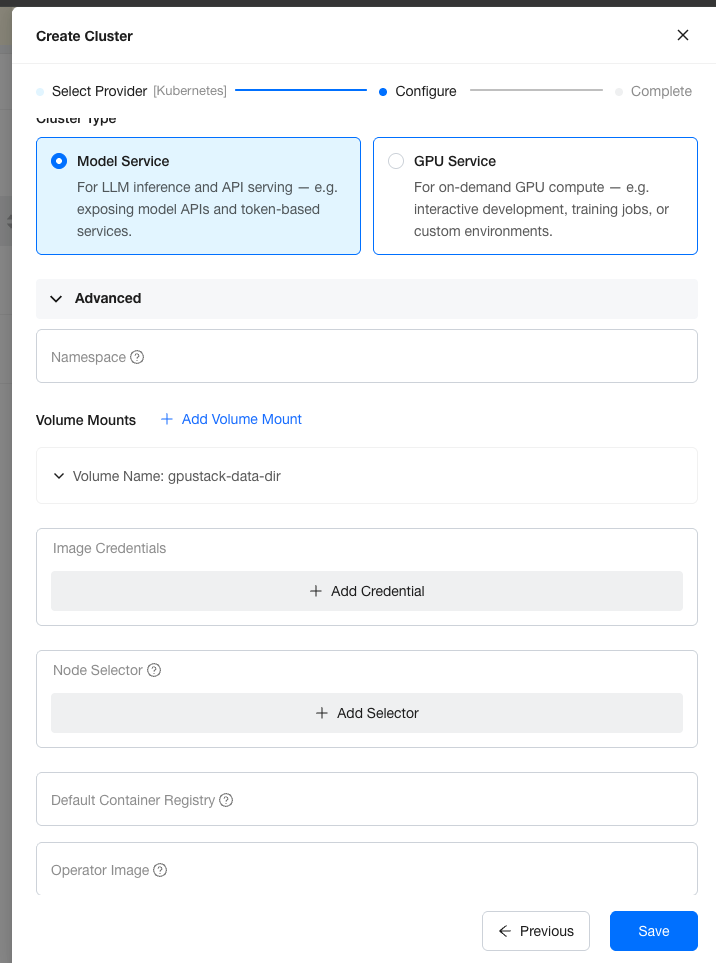Click the Configure step label

pyautogui.click(x=426, y=92)
